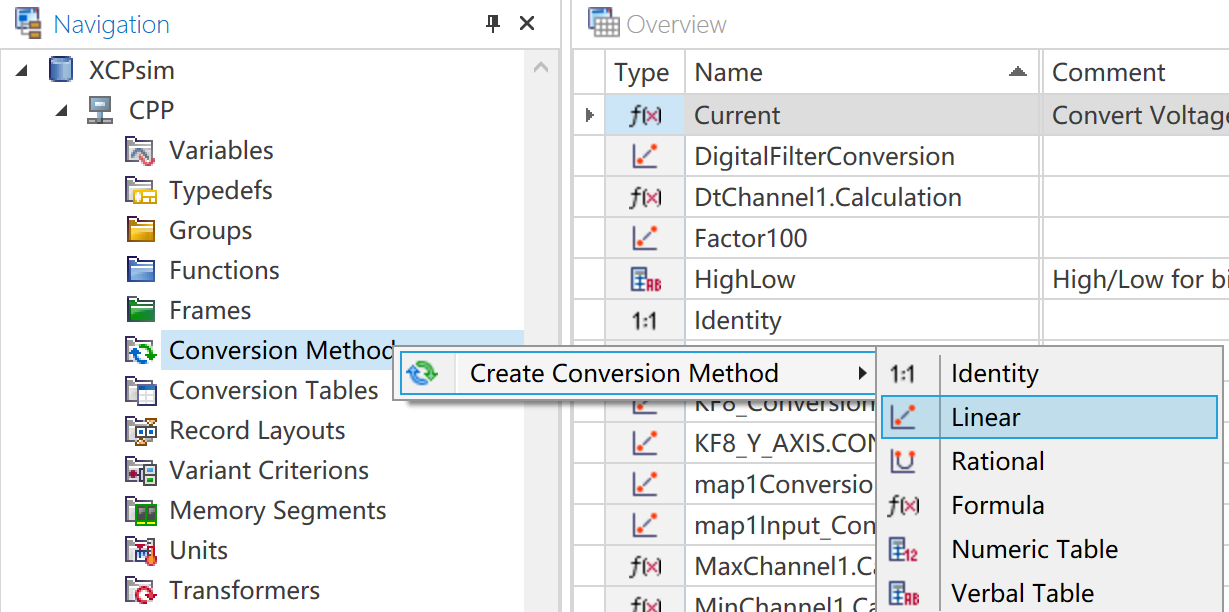Click the Variant Criterions icon

pos(141,471)
